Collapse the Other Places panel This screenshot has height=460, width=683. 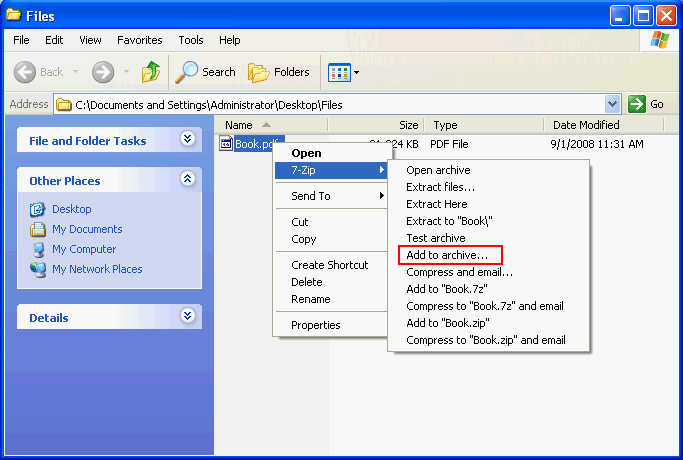187,179
